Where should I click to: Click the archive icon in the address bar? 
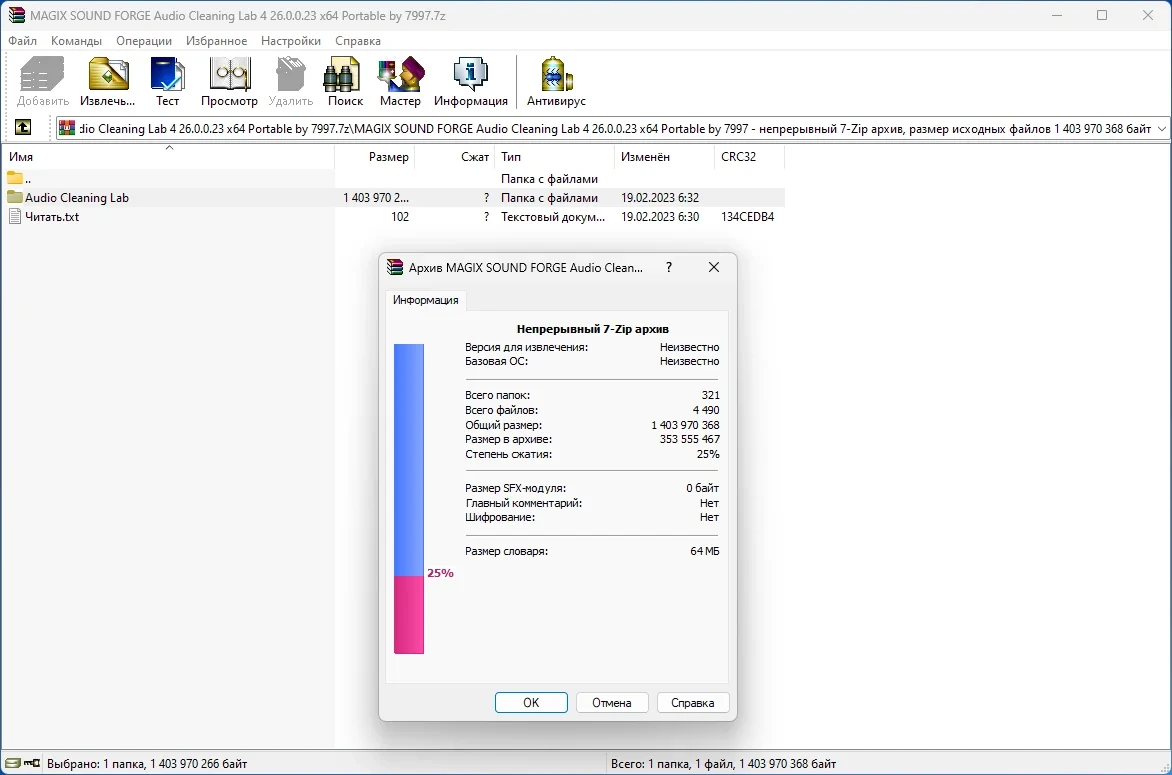point(67,128)
